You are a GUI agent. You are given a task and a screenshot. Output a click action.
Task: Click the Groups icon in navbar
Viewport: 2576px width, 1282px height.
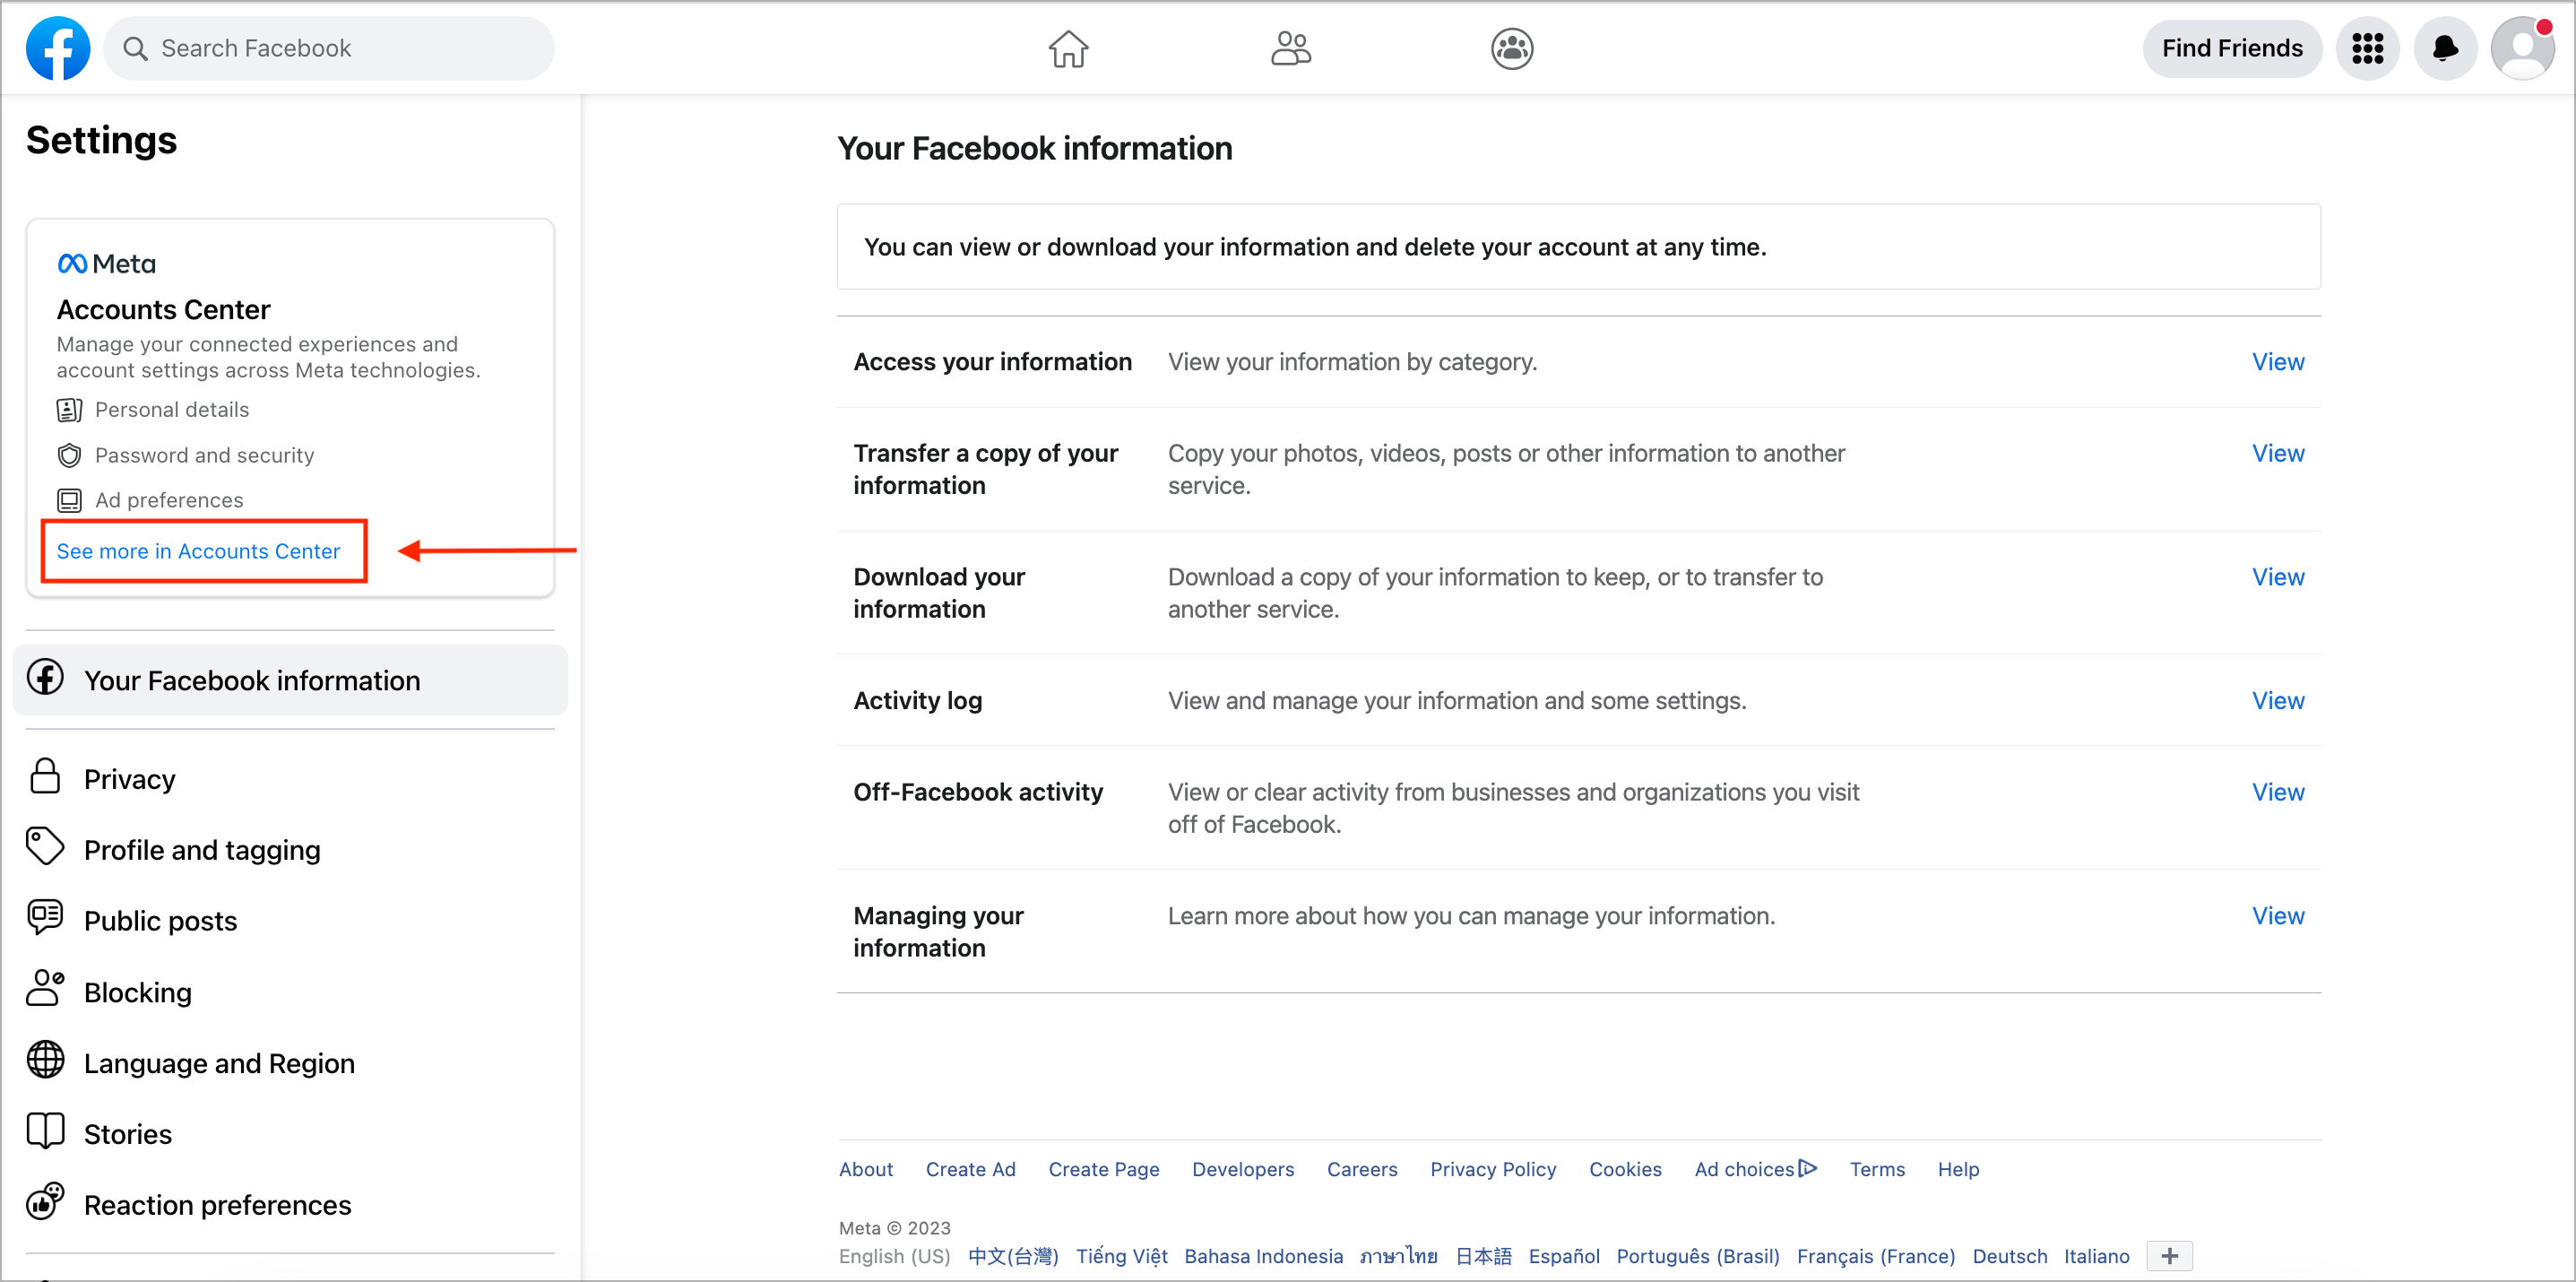[x=1509, y=48]
